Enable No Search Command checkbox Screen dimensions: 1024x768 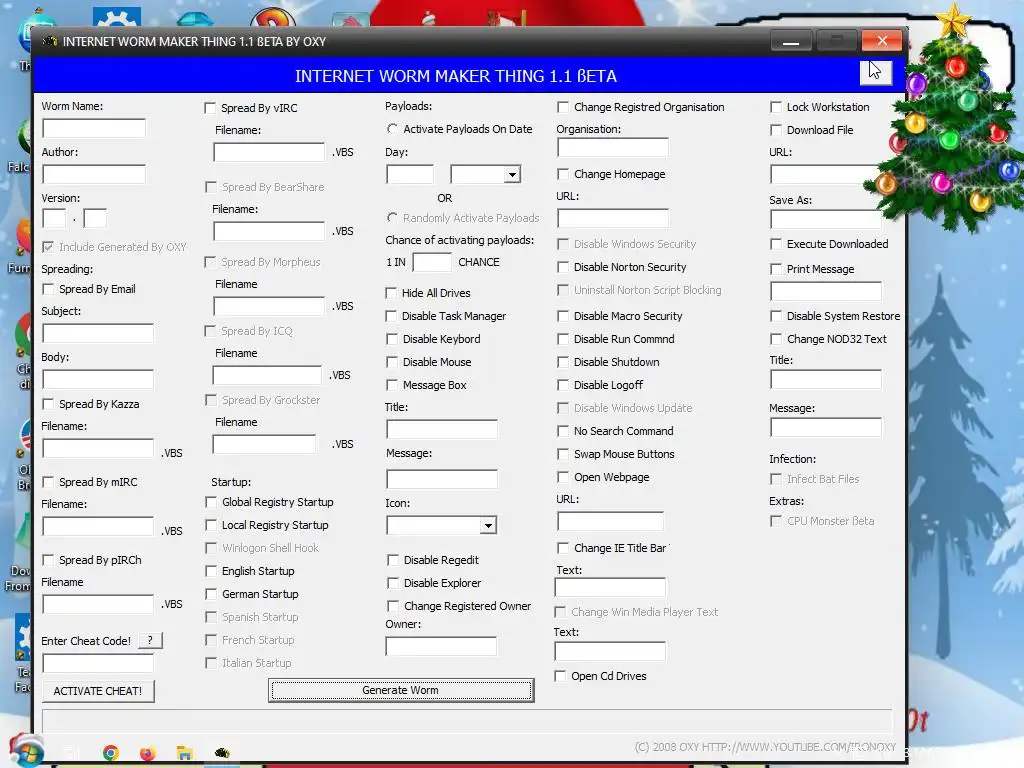(x=562, y=432)
